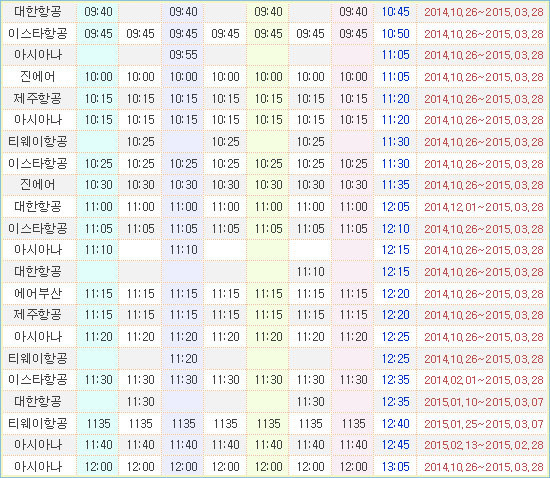This screenshot has width=550, height=478.
Task: Click 이스타항공 label in the 11:30 row
Action: click(x=38, y=380)
